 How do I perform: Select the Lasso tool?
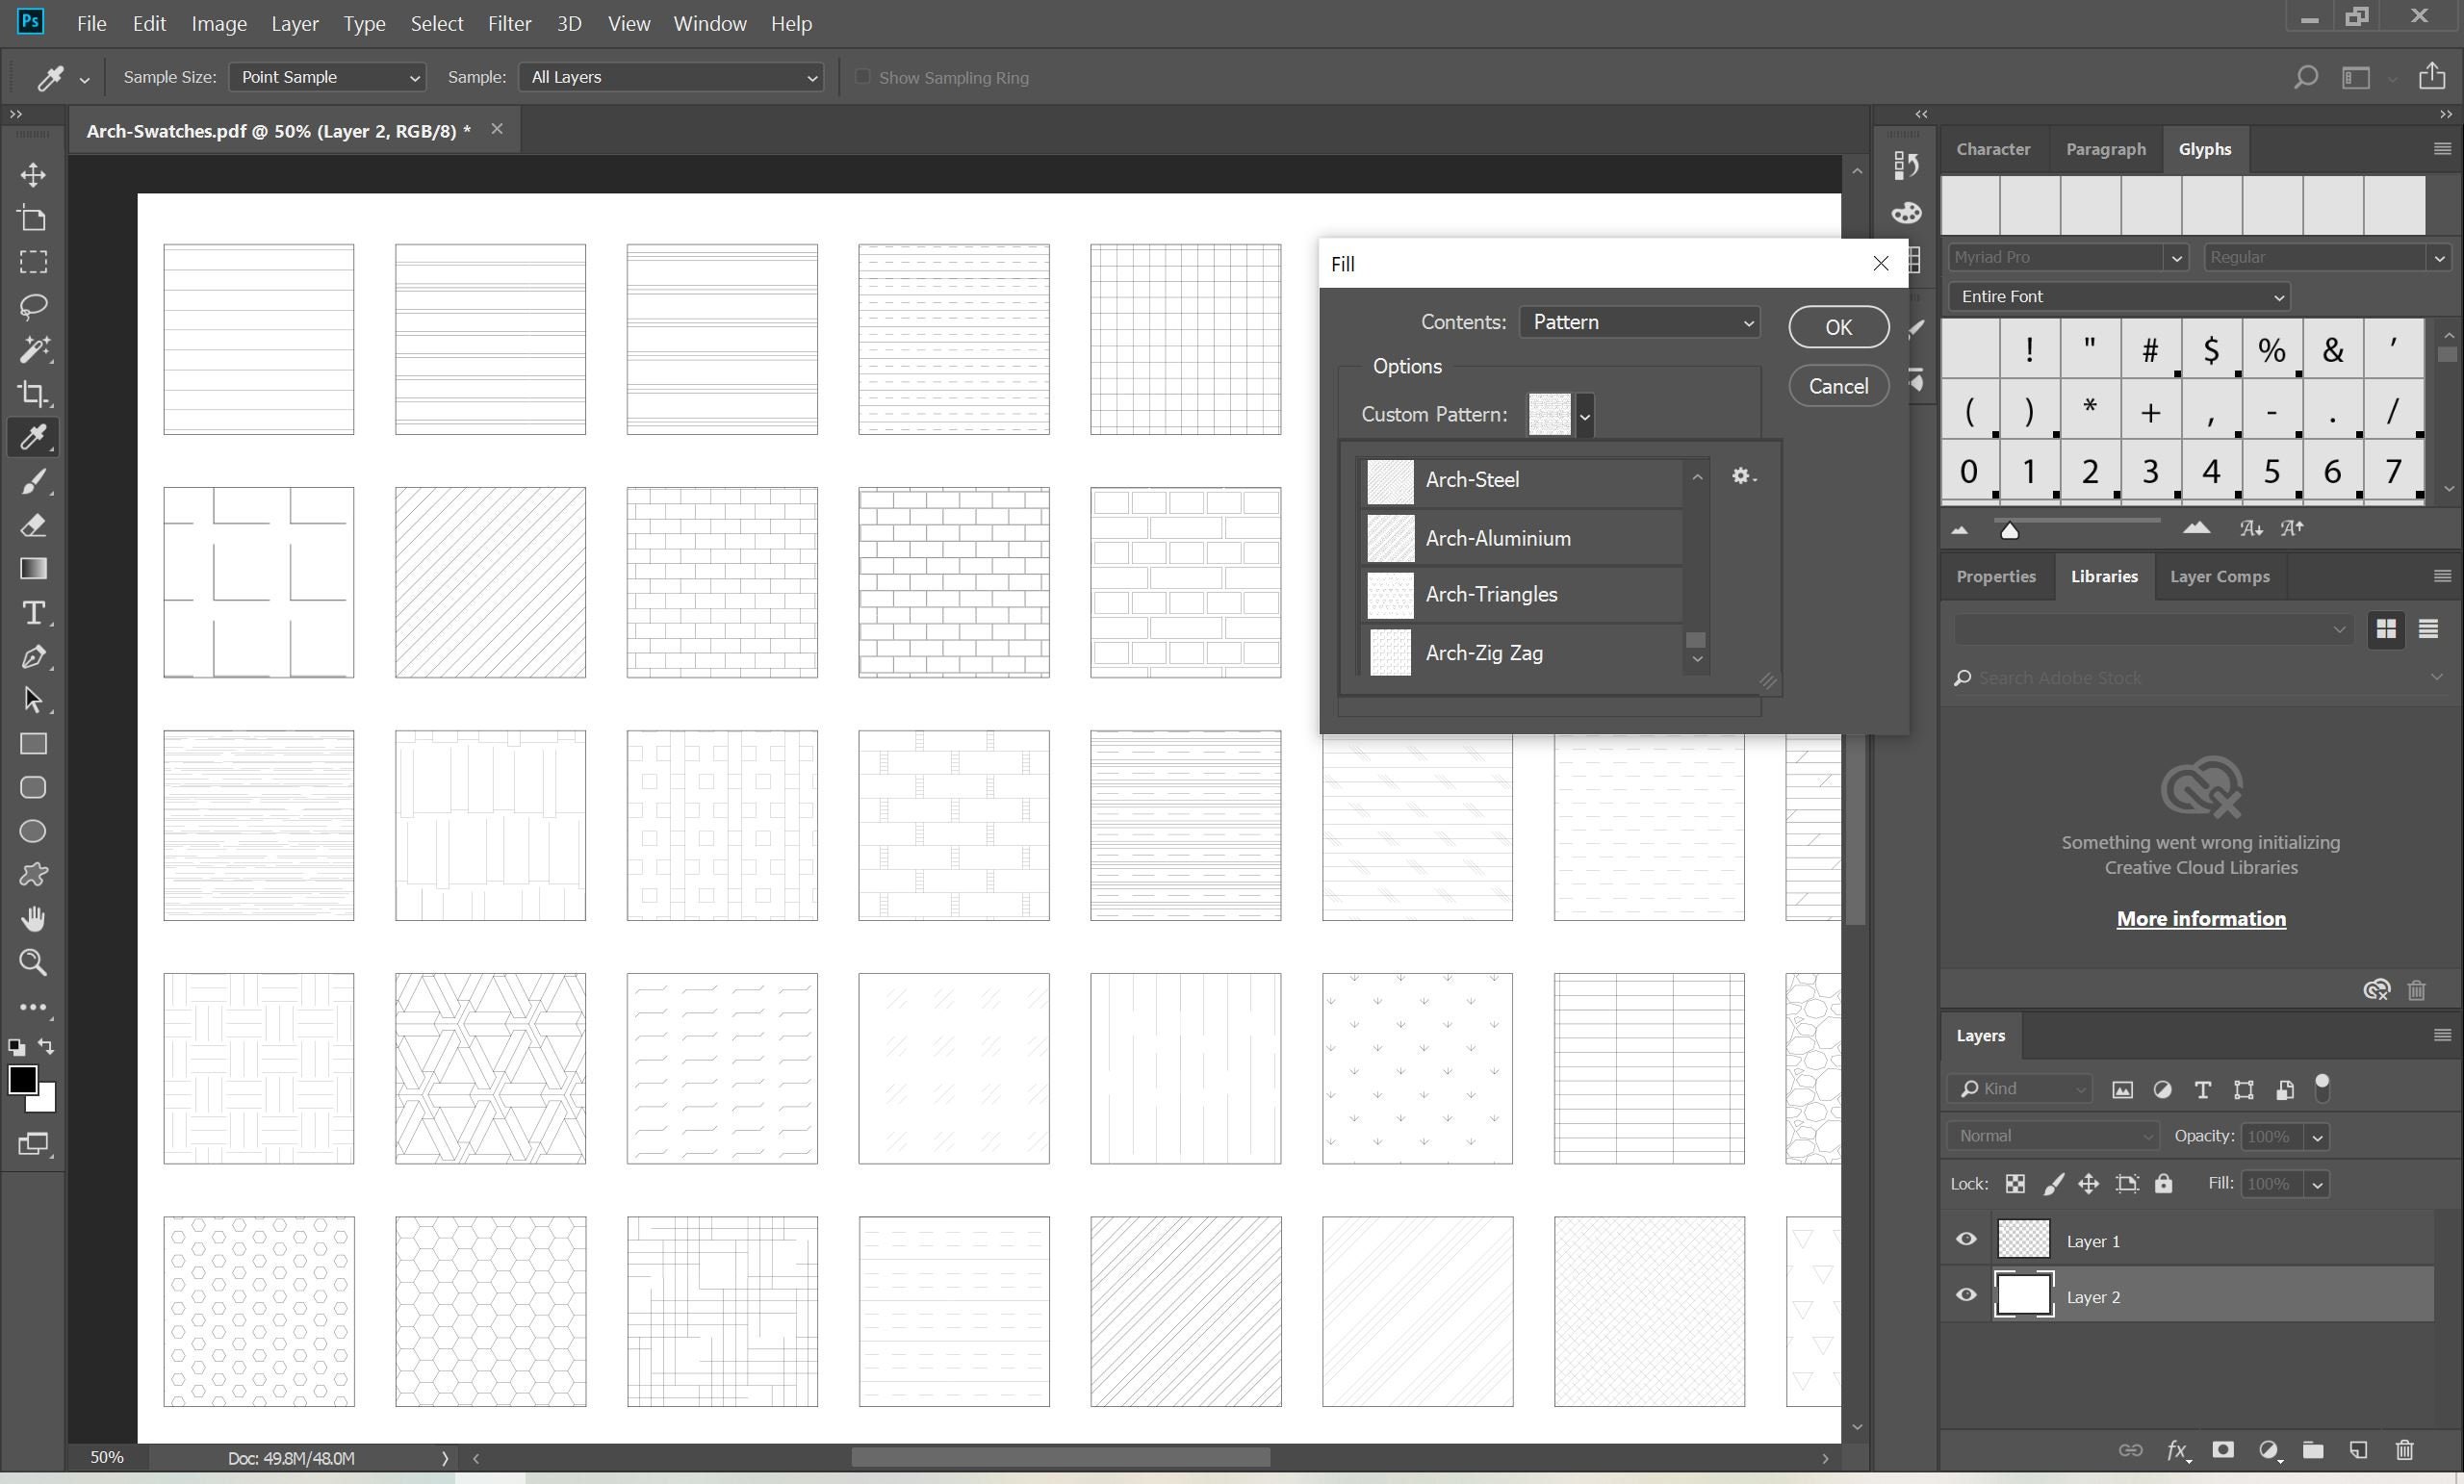click(33, 305)
